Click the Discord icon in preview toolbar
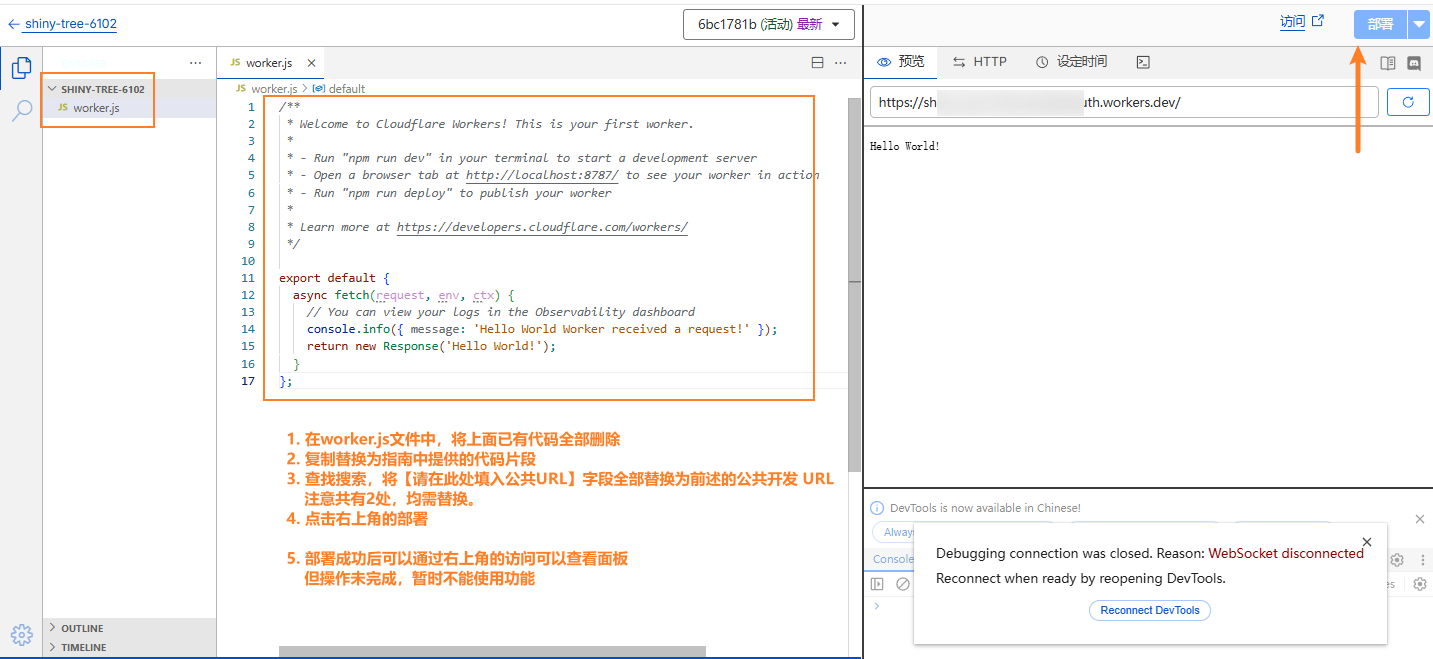The width and height of the screenshot is (1433, 659). click(x=1414, y=63)
